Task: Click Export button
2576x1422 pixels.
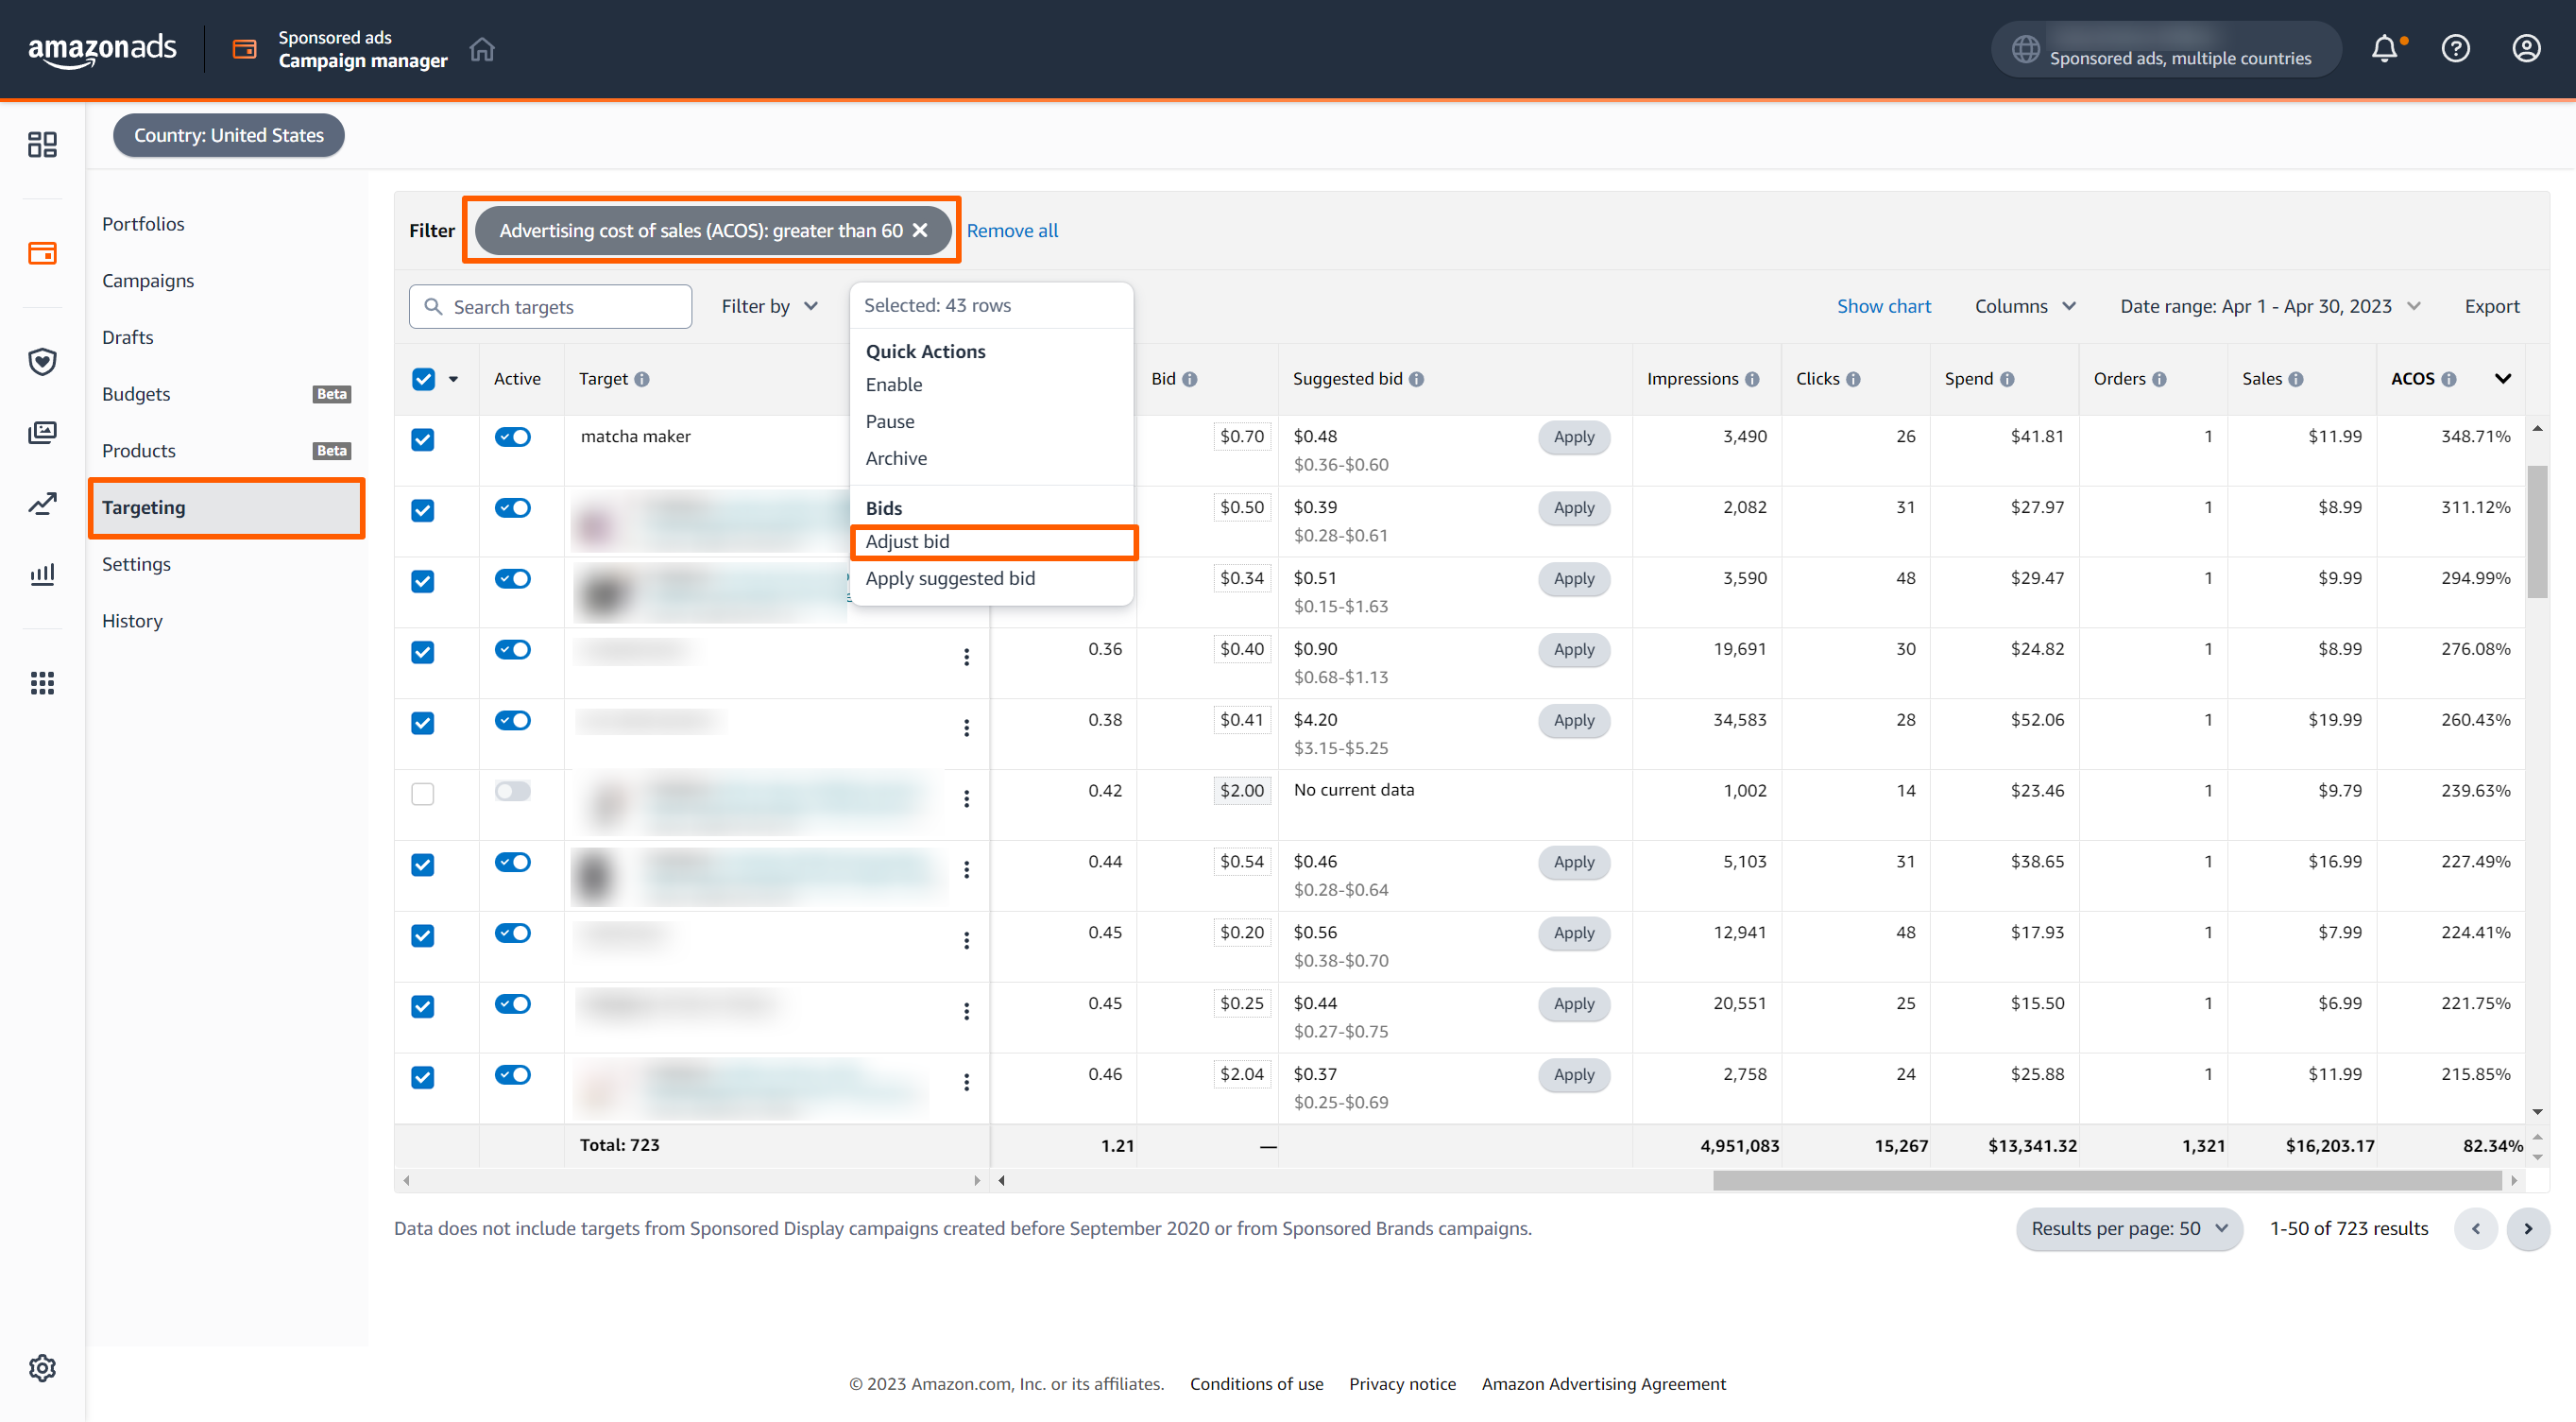Action: 2488,304
